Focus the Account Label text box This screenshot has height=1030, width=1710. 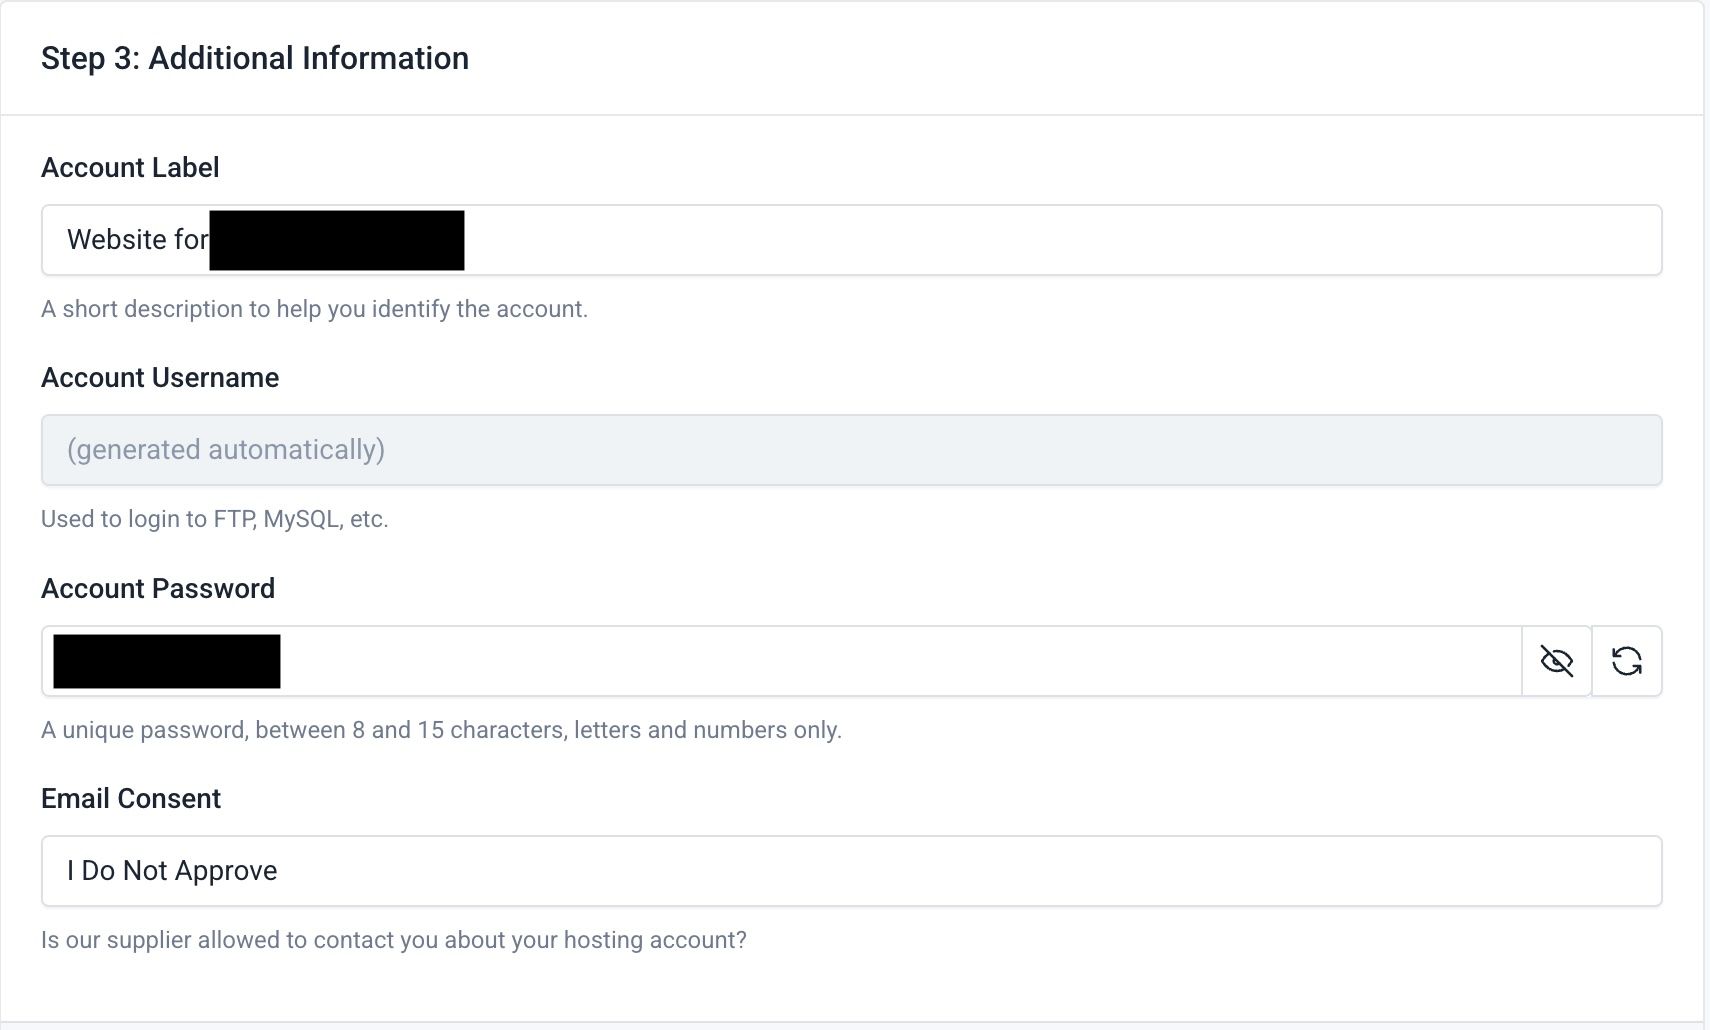click(x=1000, y=240)
